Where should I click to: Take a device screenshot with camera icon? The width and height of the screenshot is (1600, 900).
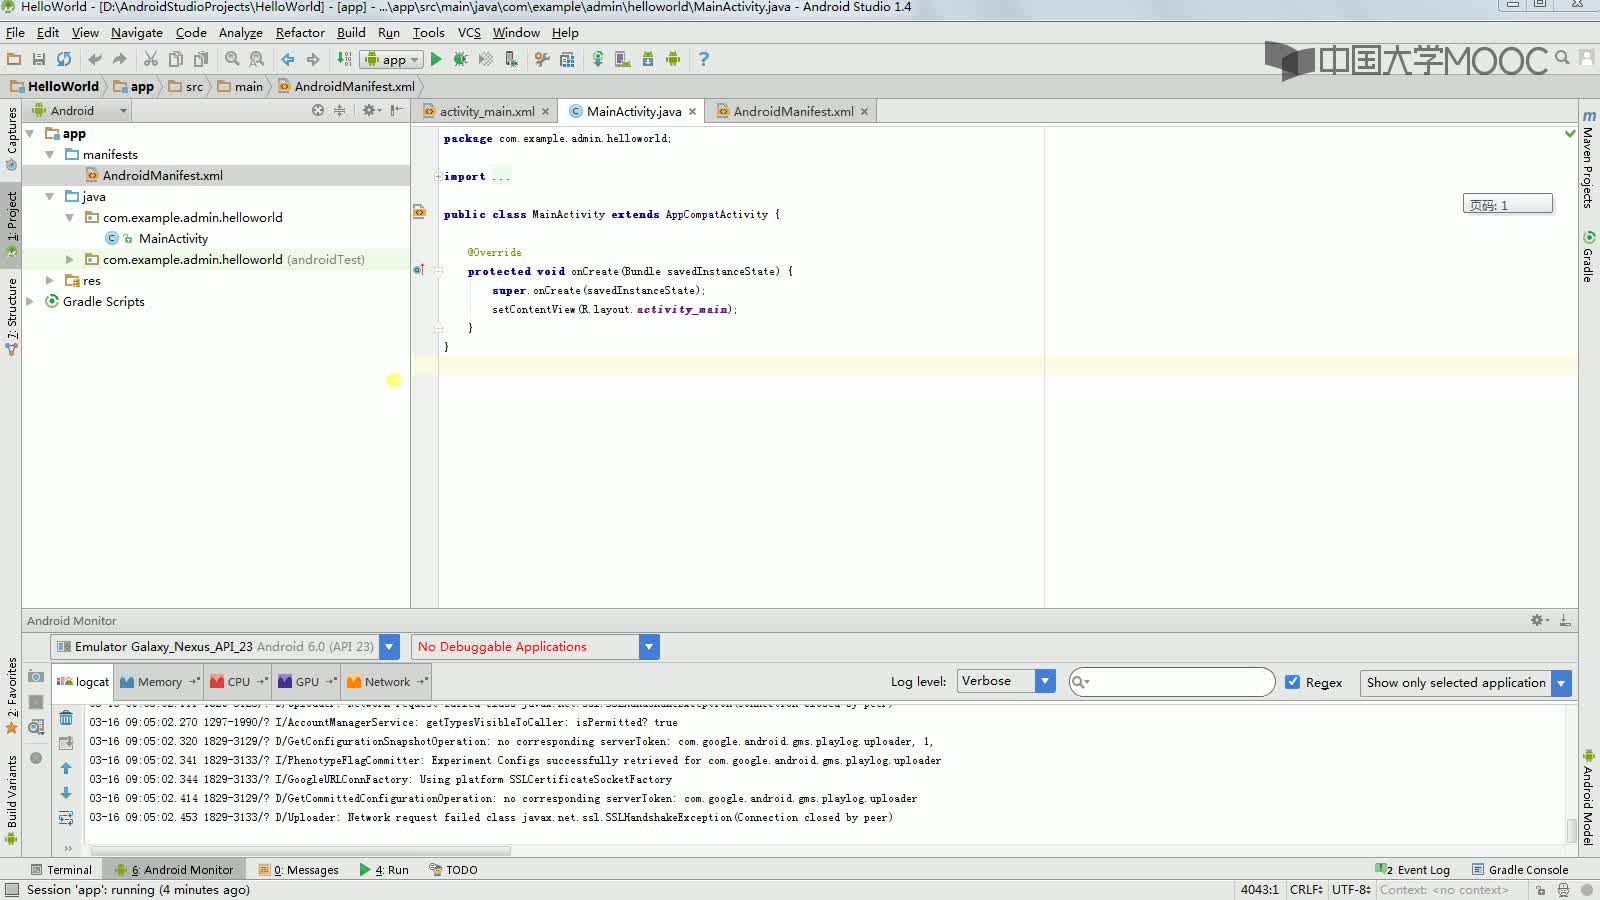pyautogui.click(x=36, y=677)
